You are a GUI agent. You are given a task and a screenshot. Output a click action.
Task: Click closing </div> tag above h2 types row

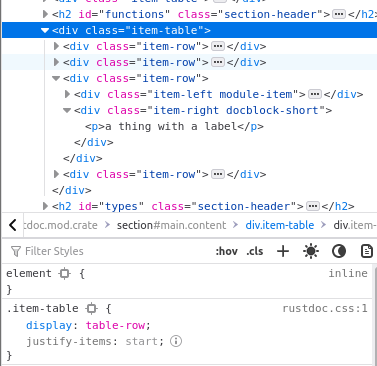pos(72,190)
